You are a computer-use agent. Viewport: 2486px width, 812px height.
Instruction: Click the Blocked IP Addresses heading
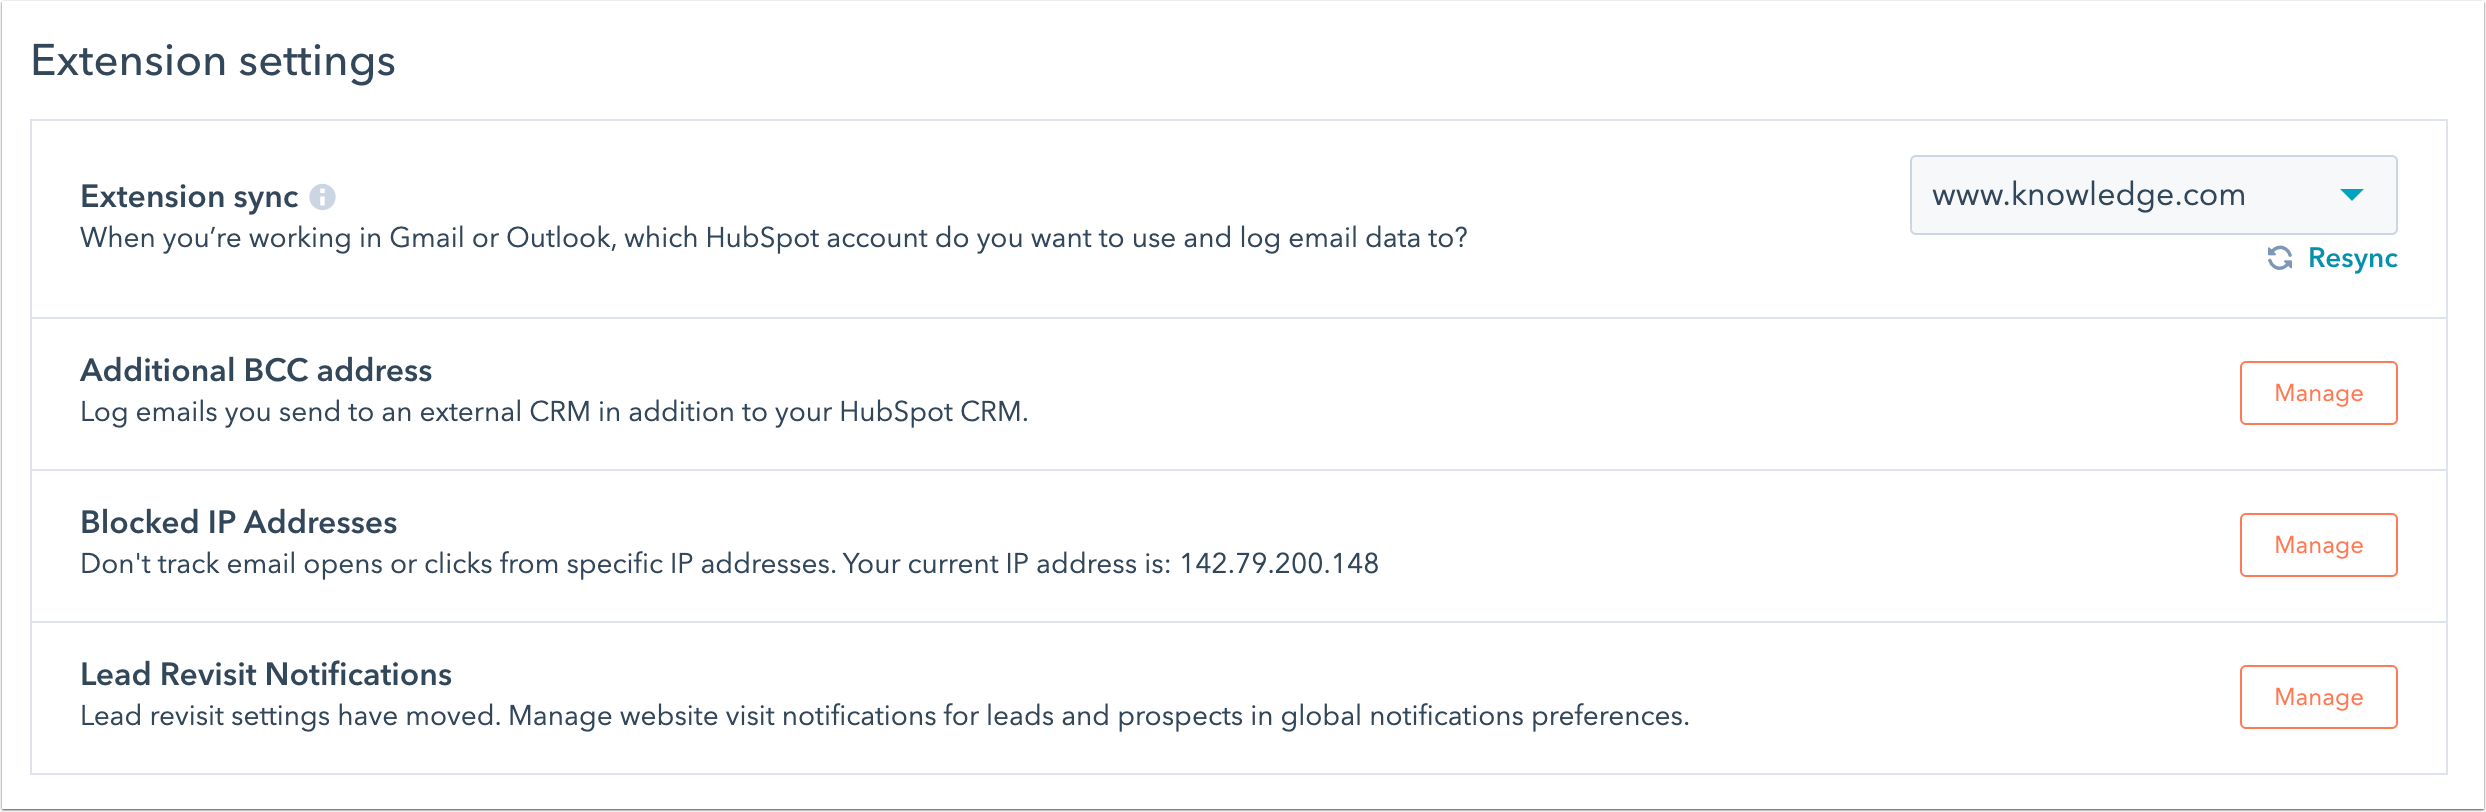238,522
